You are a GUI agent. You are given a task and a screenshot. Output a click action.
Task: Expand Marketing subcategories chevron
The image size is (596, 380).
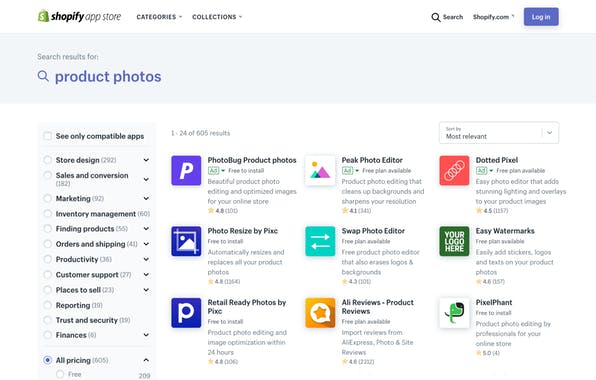point(146,198)
